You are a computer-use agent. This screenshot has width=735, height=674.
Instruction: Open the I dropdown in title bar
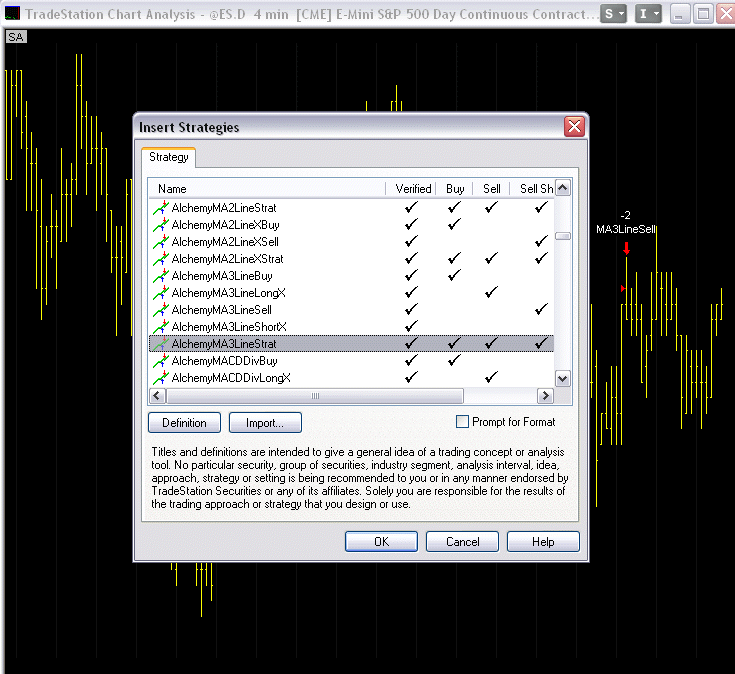pos(649,14)
